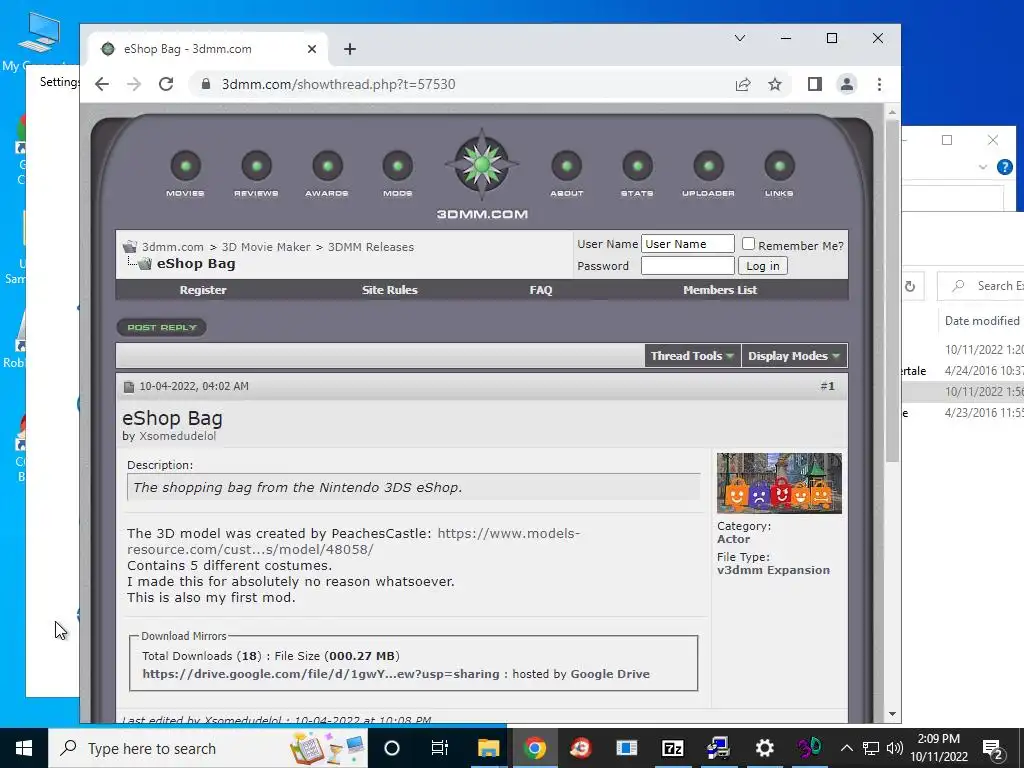
Task: Open the Movies section orb
Action: (x=185, y=166)
